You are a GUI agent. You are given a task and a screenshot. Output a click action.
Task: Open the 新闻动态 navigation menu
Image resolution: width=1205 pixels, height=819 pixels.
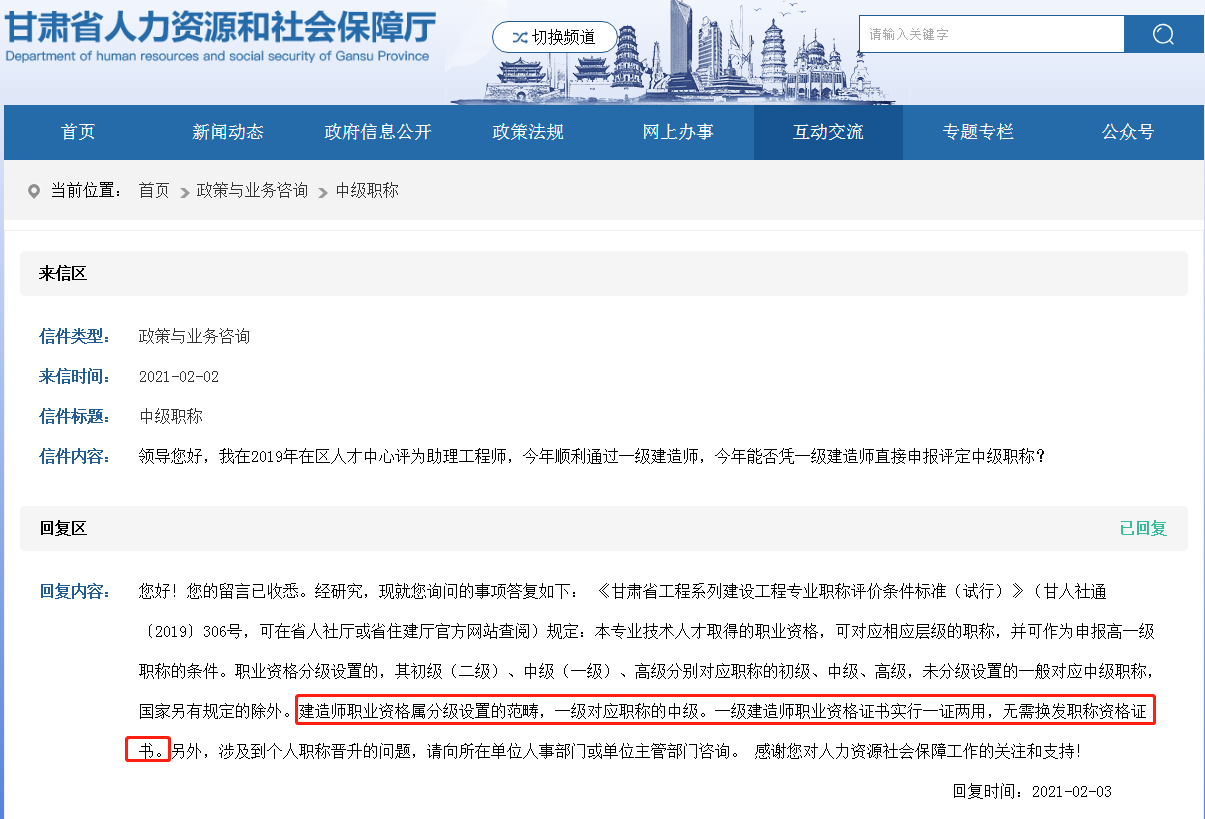(228, 132)
